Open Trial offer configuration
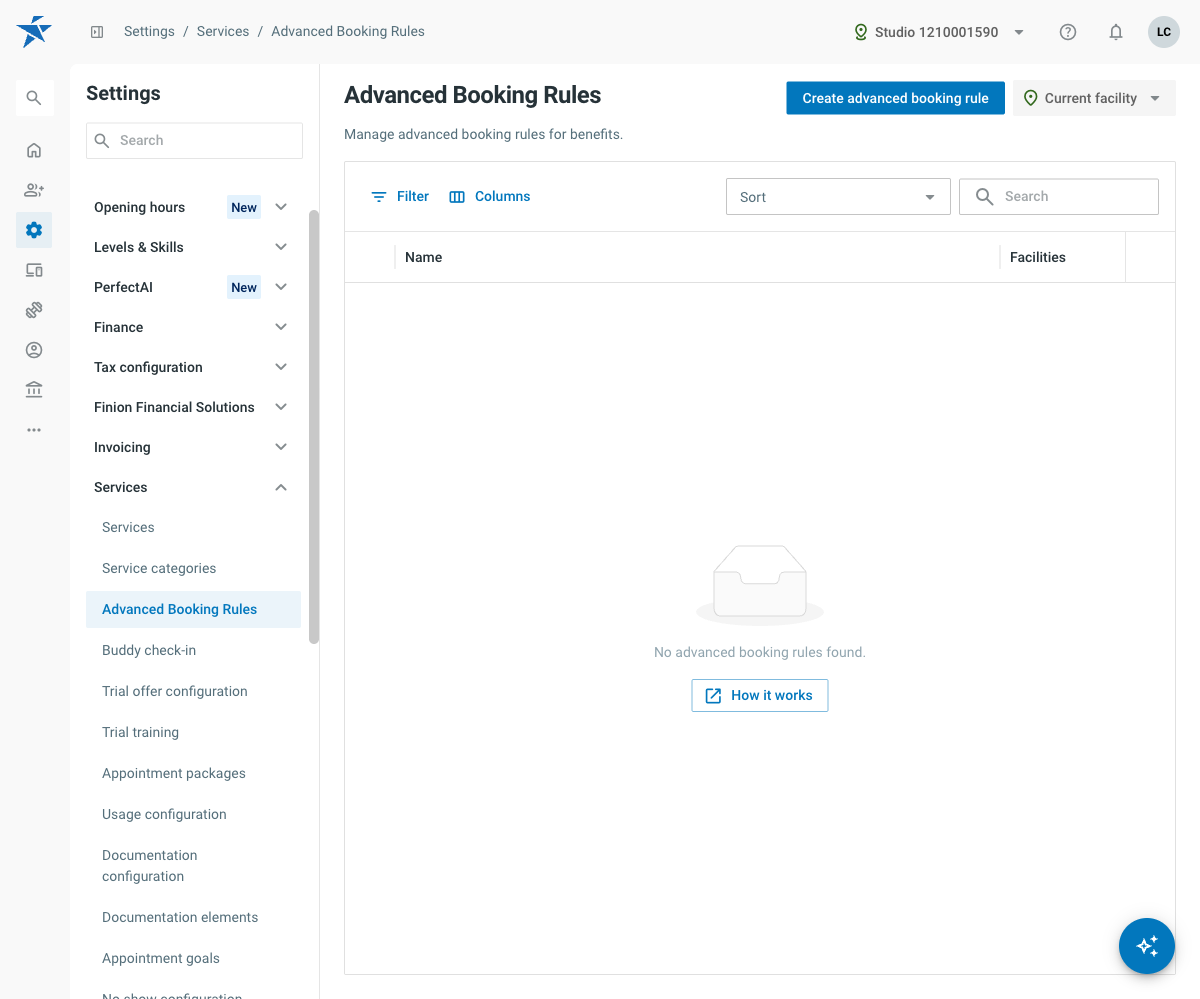1200x999 pixels. pyautogui.click(x=193, y=691)
